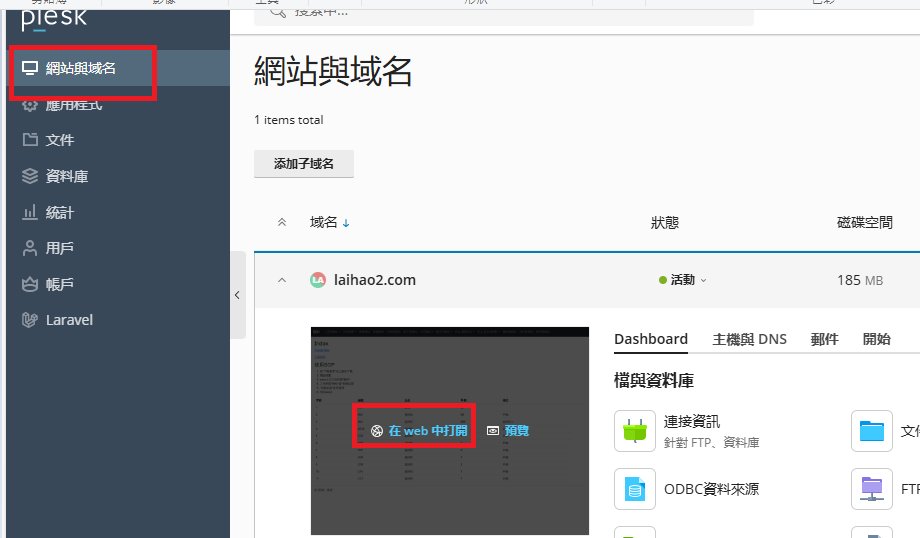This screenshot has height=538, width=920.
Task: Click the Plesk logo
Action: [x=54, y=19]
